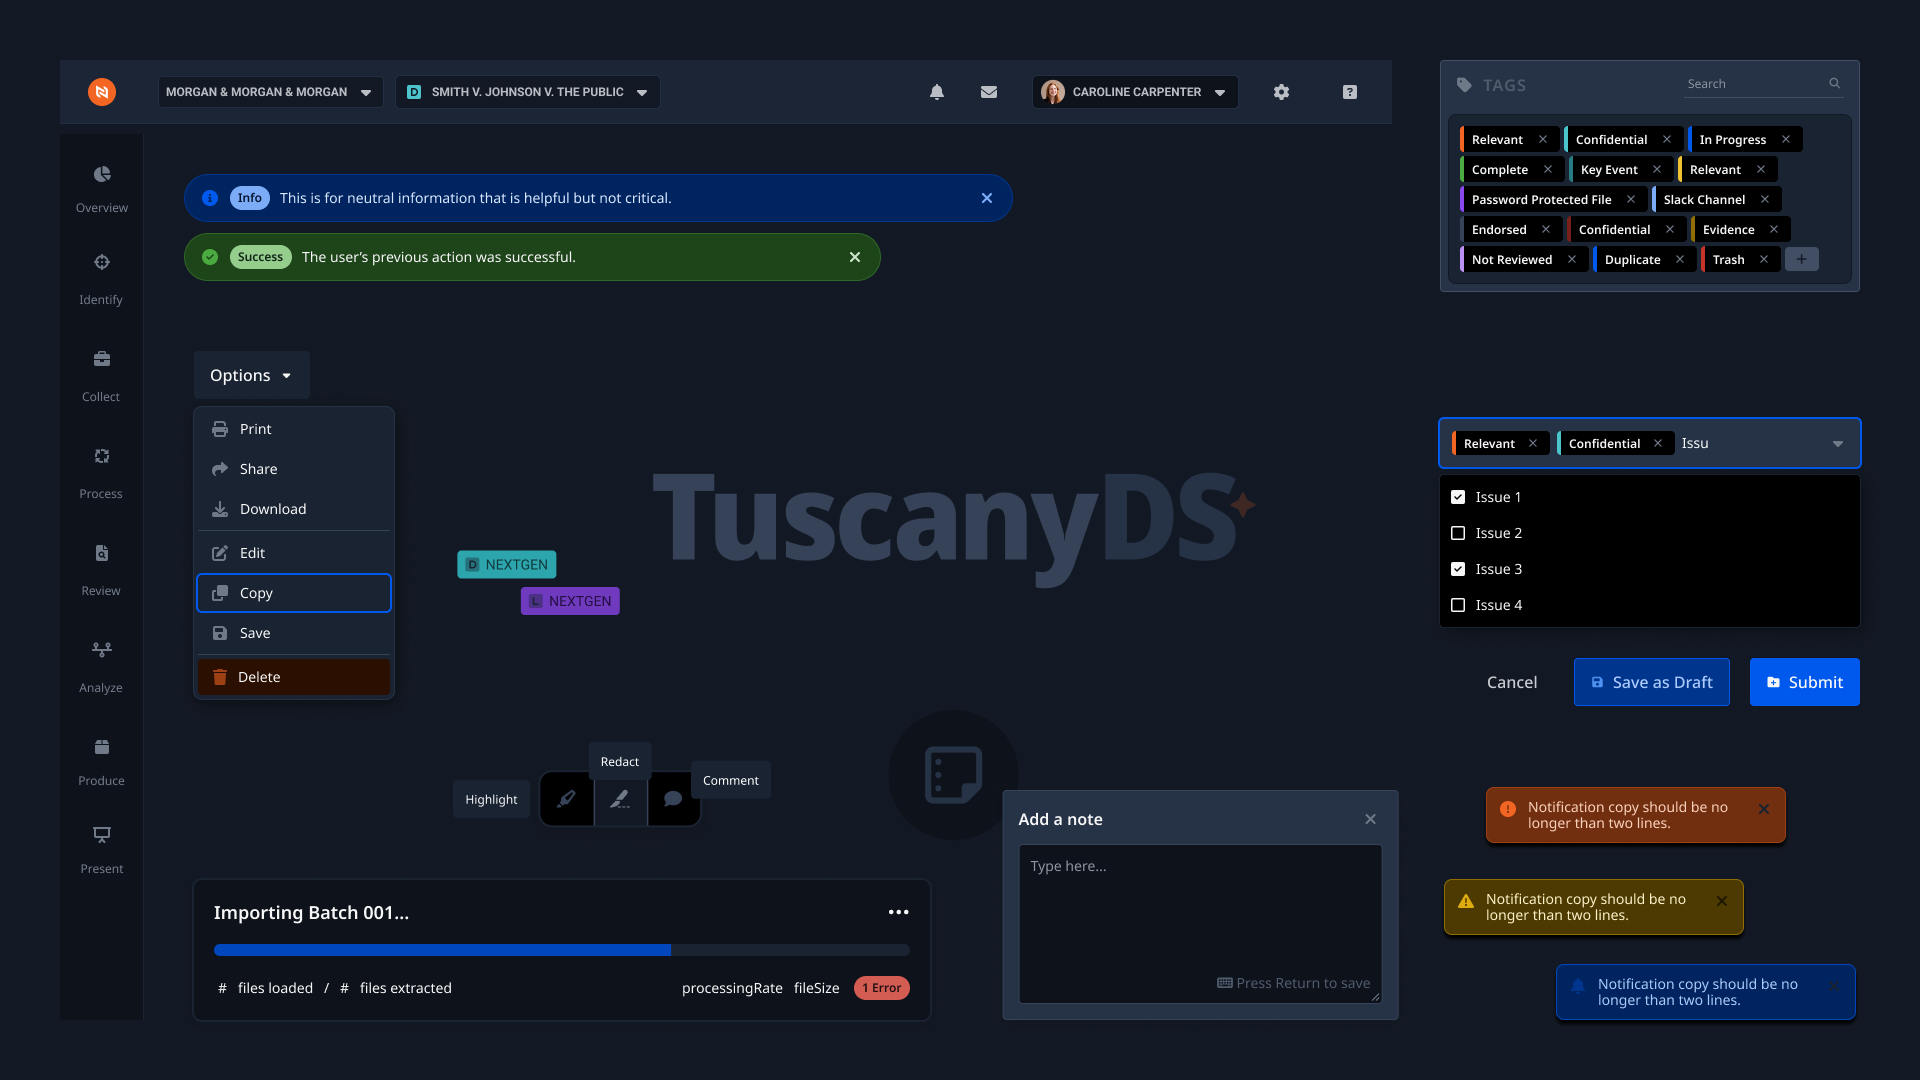Select the Comment bubble tool
Image resolution: width=1920 pixels, height=1080 pixels.
[673, 799]
